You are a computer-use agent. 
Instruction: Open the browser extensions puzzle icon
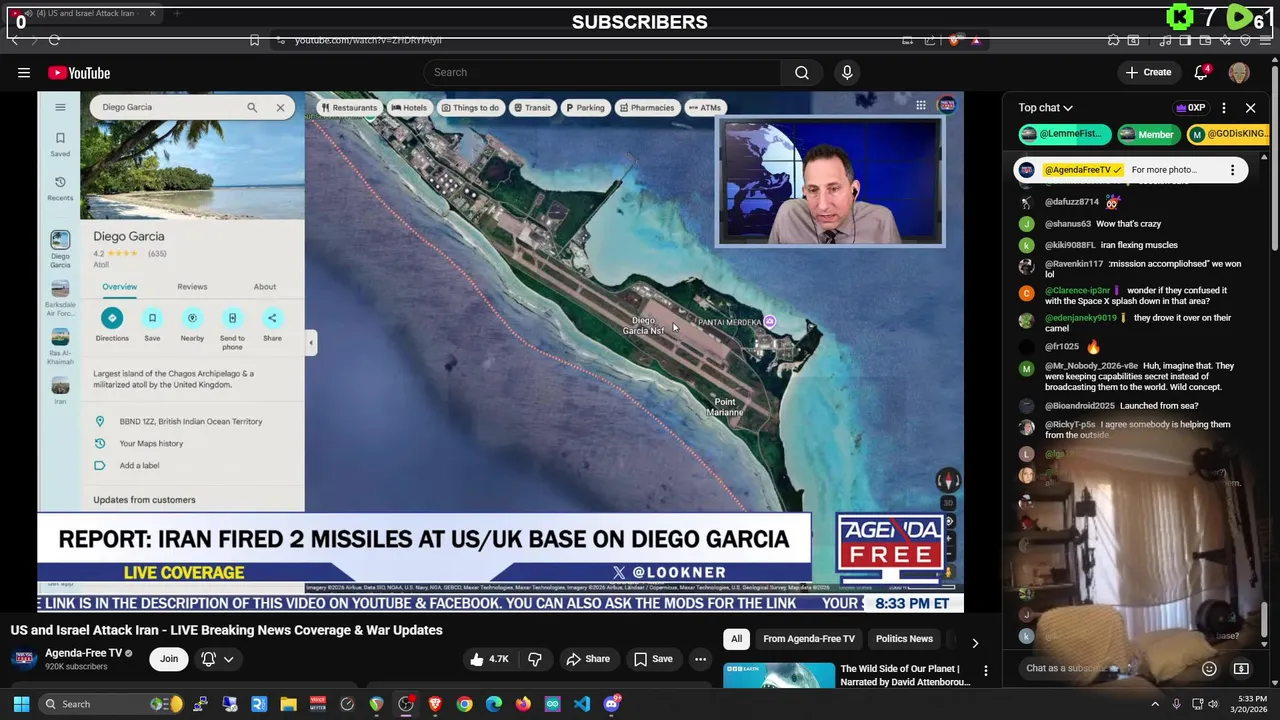(1113, 40)
